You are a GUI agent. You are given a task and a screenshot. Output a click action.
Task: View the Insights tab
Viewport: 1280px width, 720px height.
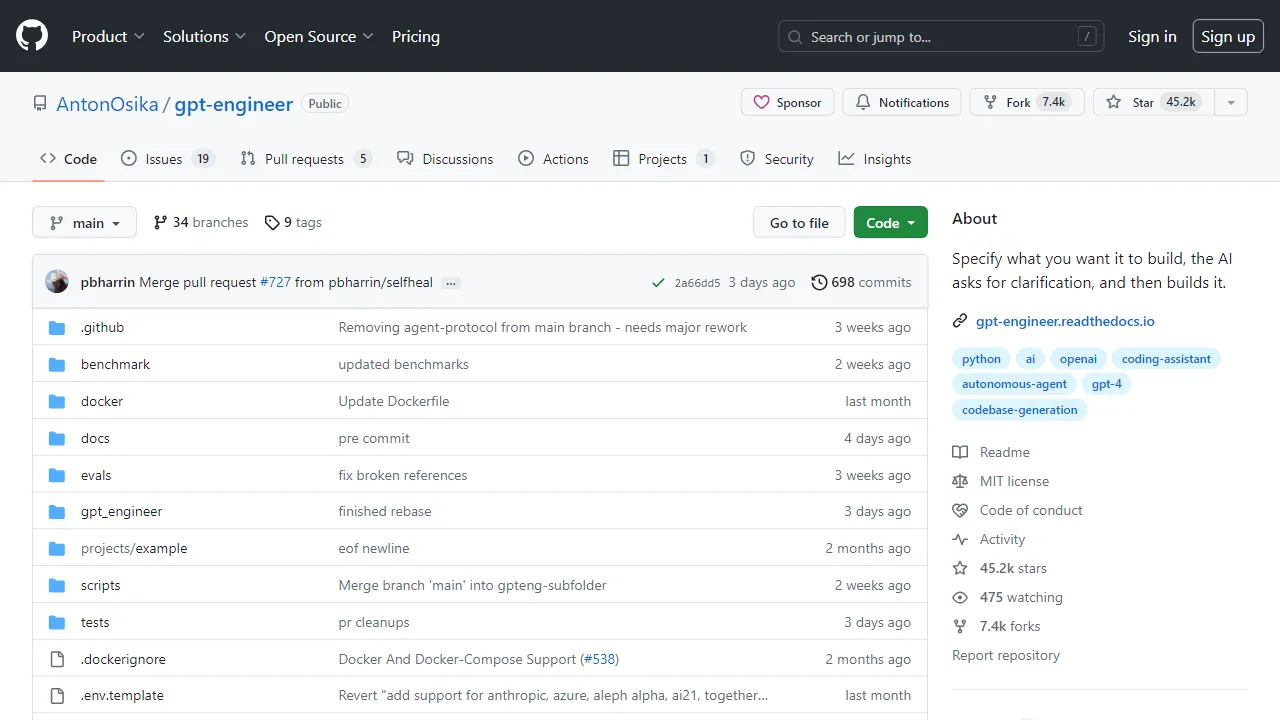875,159
